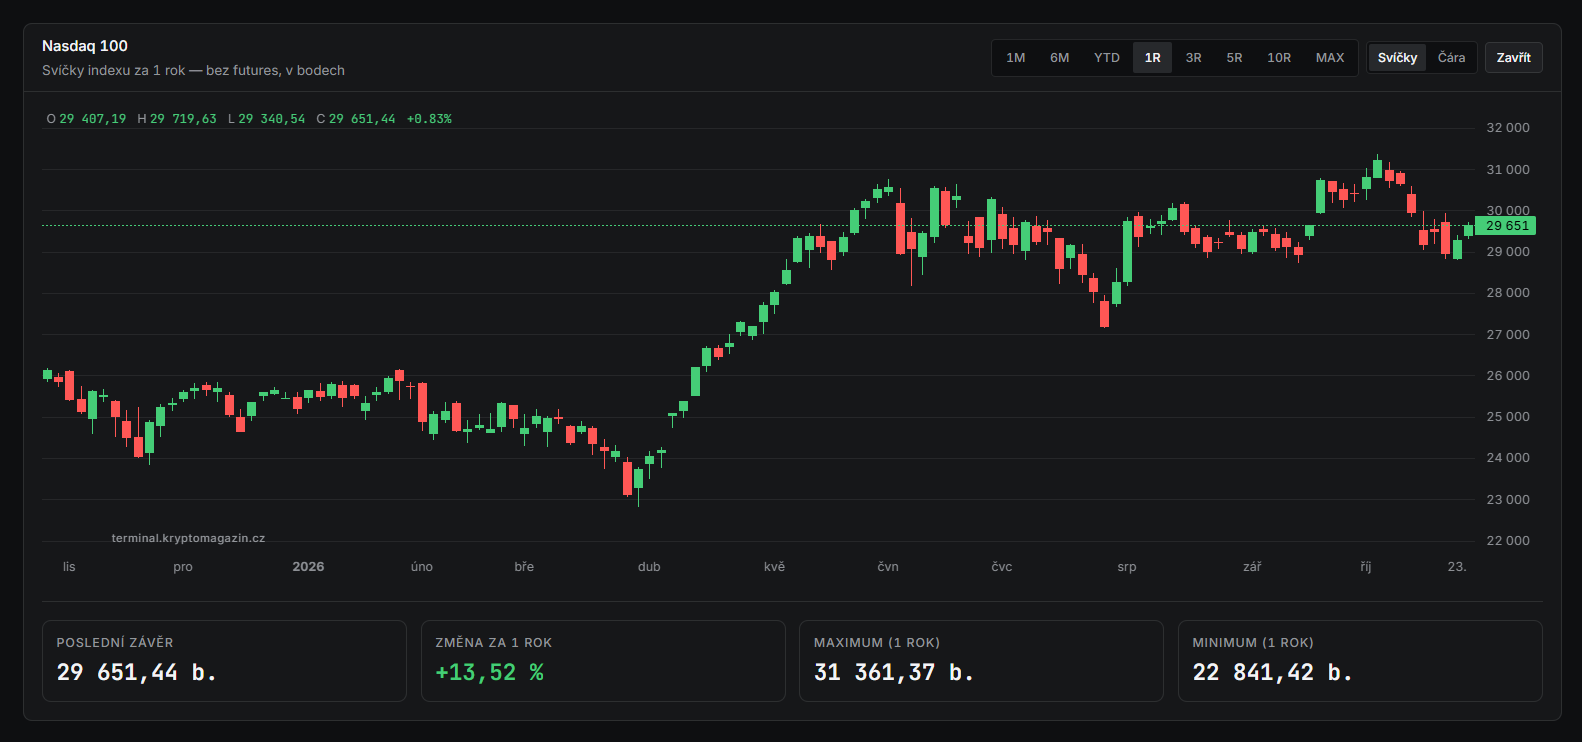Choose the YTD range
This screenshot has height=742, width=1582.
point(1106,58)
